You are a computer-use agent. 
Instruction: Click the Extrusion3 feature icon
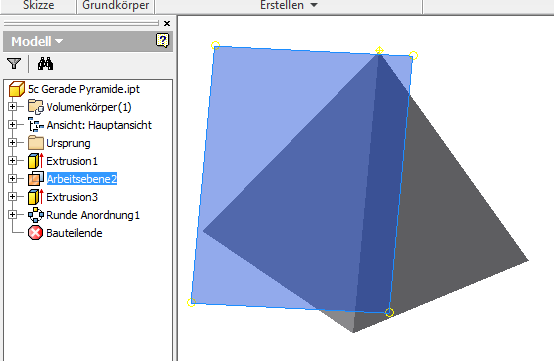point(36,197)
